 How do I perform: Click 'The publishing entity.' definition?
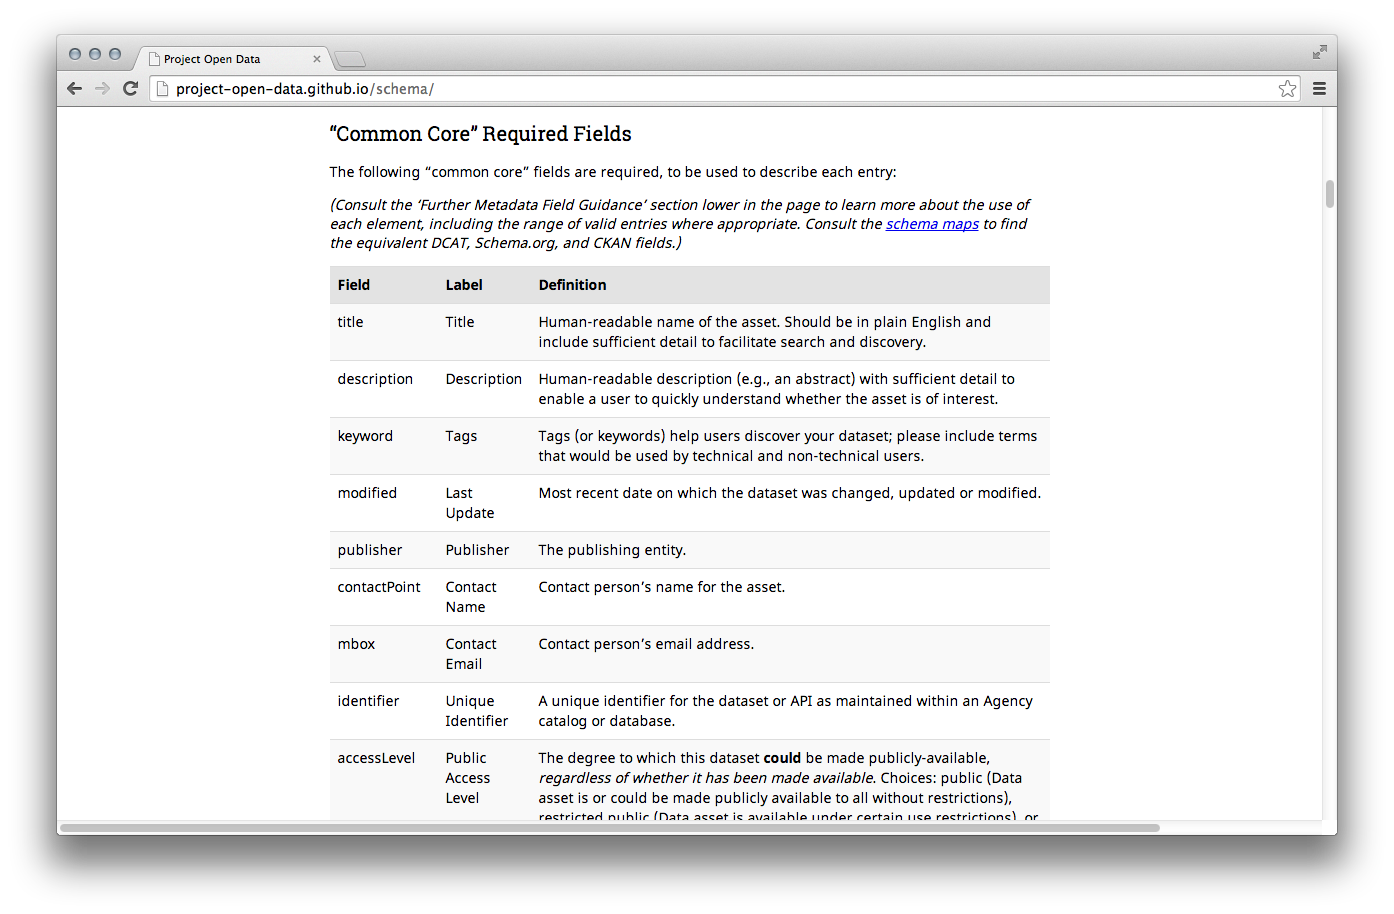coord(612,550)
